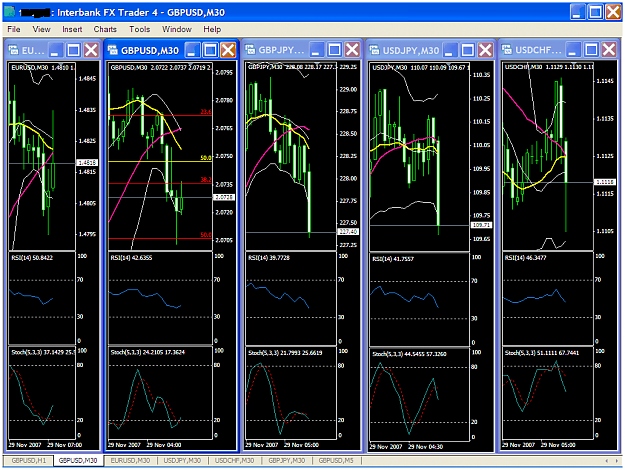This screenshot has height=470, width=625.
Task: Switch to the USDCHF,M30 bottom tab
Action: [x=234, y=460]
